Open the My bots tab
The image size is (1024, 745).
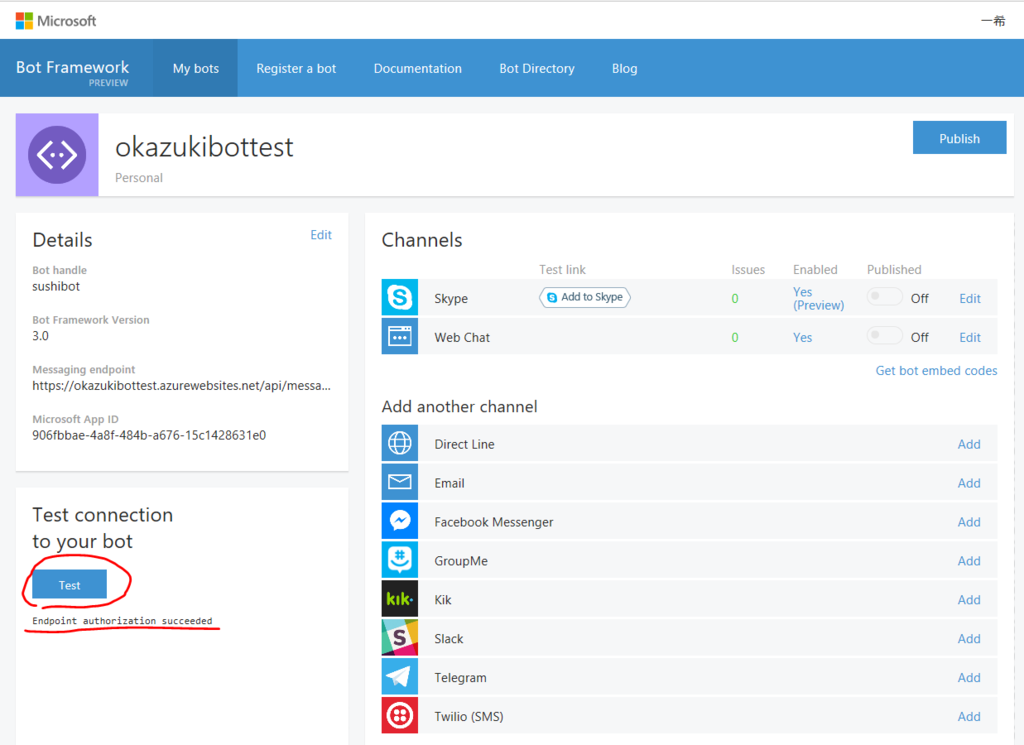tap(196, 68)
